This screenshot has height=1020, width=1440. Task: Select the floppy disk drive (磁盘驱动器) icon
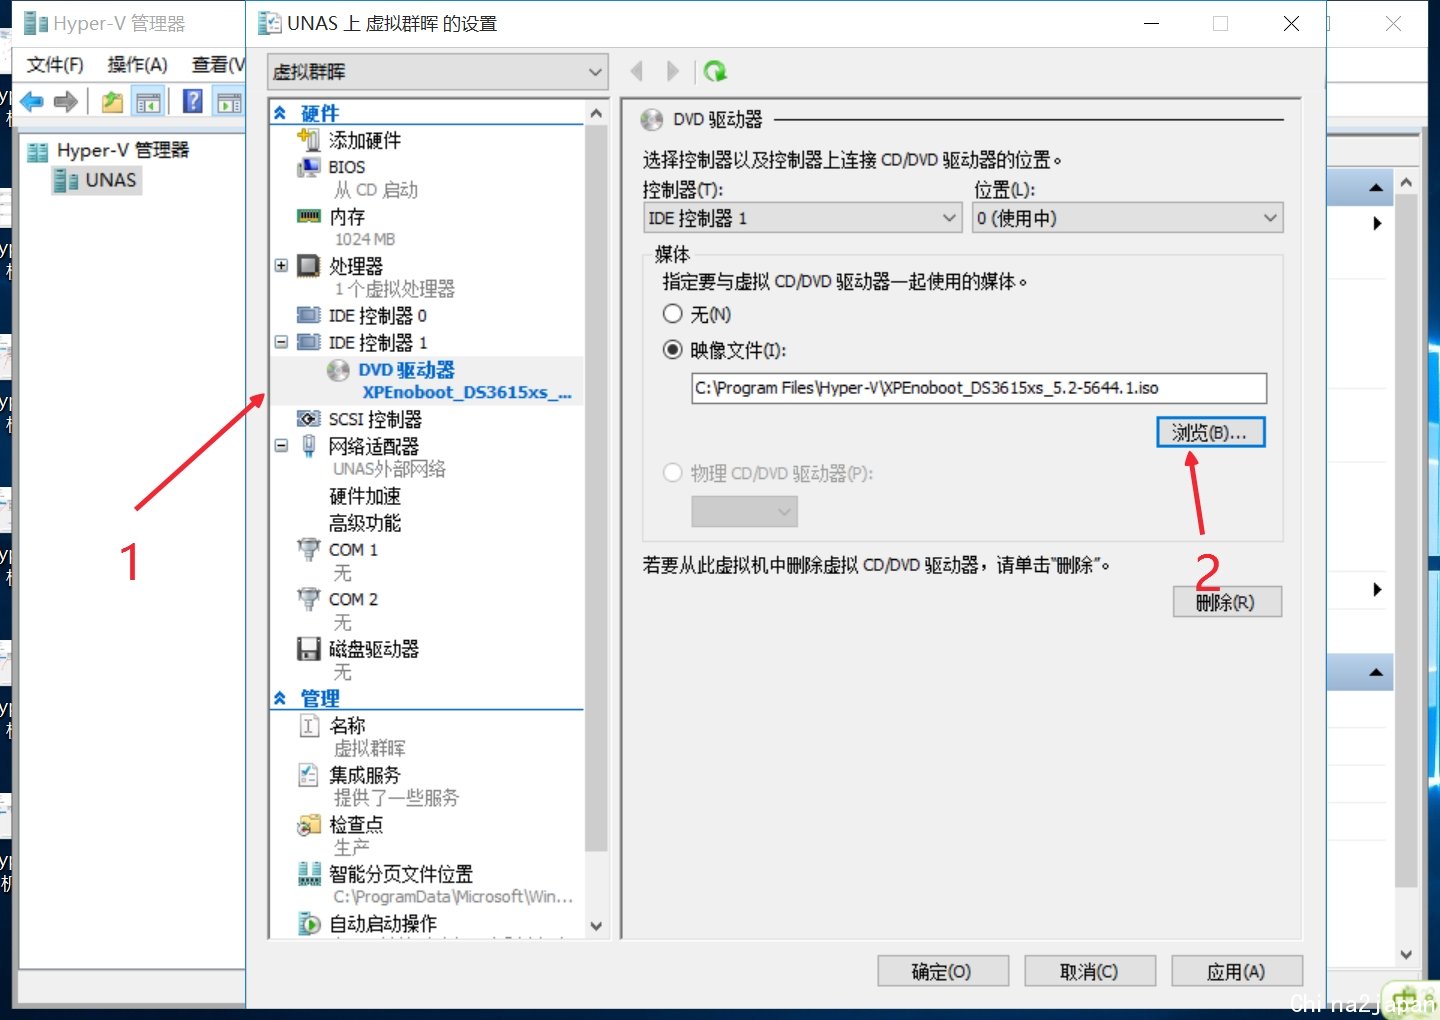click(x=308, y=649)
